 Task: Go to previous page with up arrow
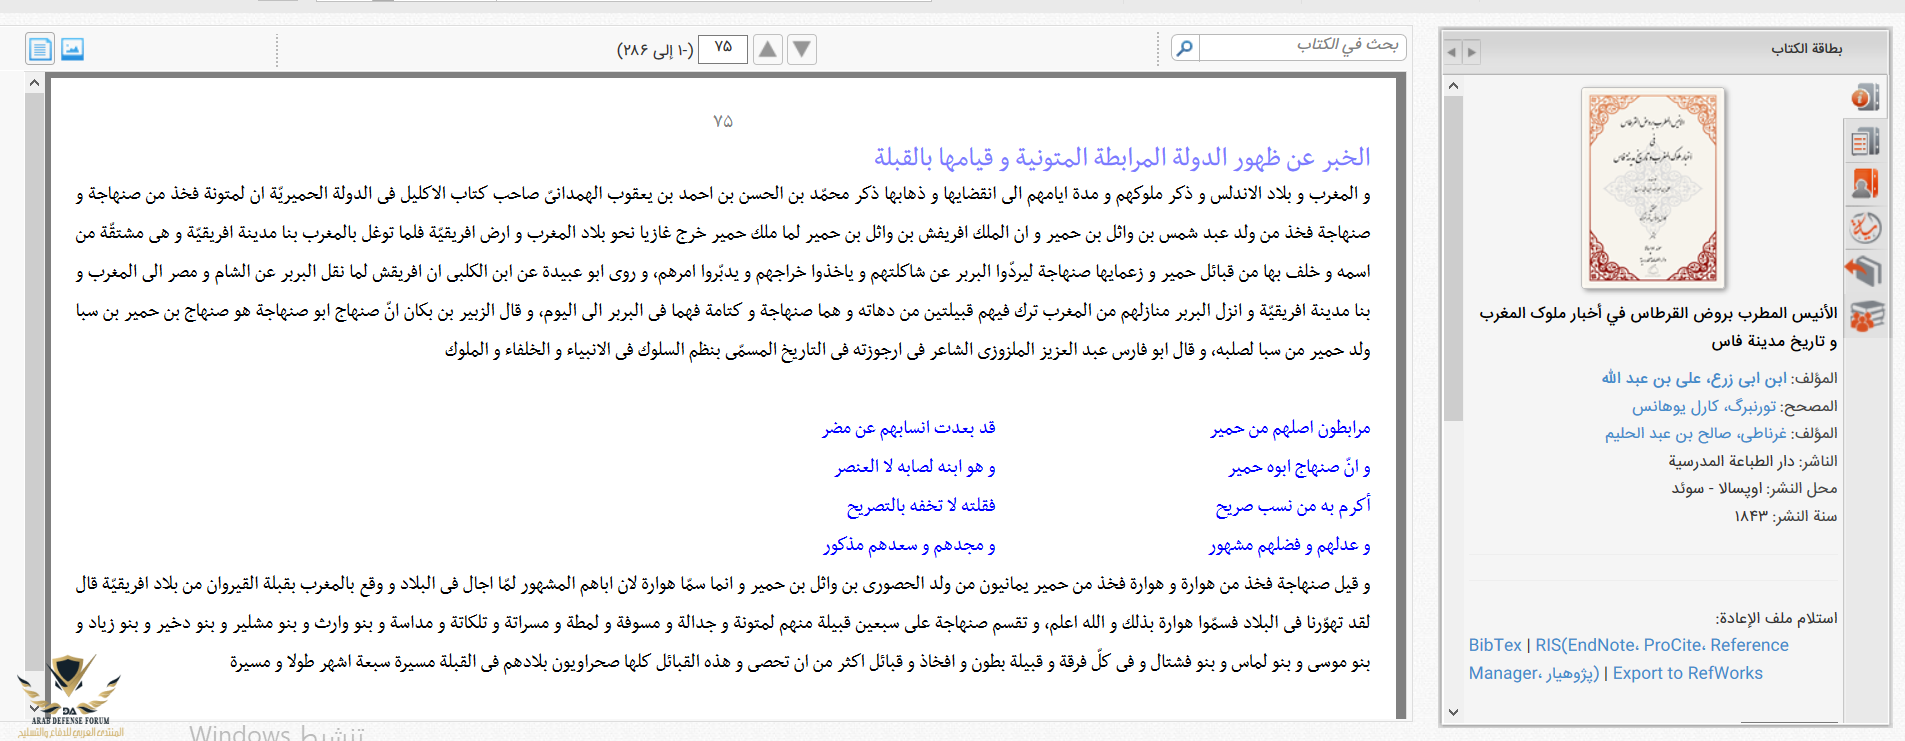pos(767,49)
